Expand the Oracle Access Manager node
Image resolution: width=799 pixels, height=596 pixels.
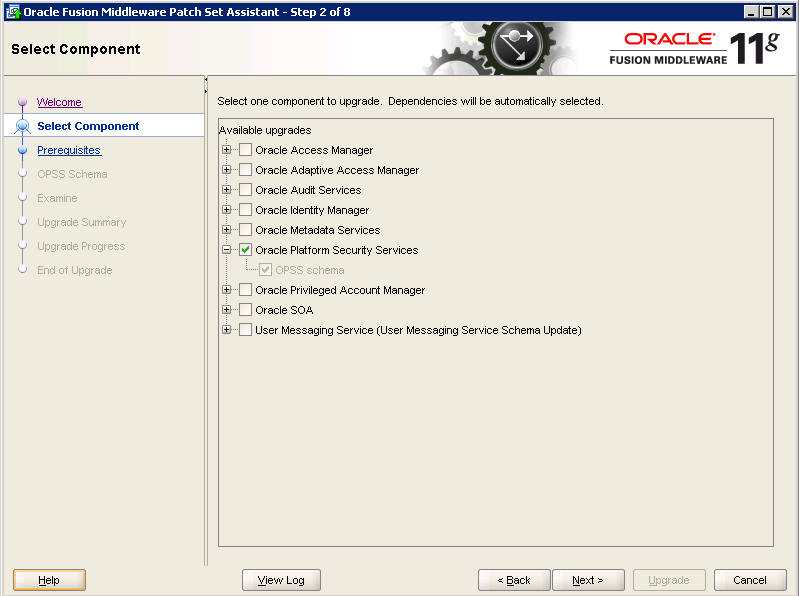coord(227,150)
